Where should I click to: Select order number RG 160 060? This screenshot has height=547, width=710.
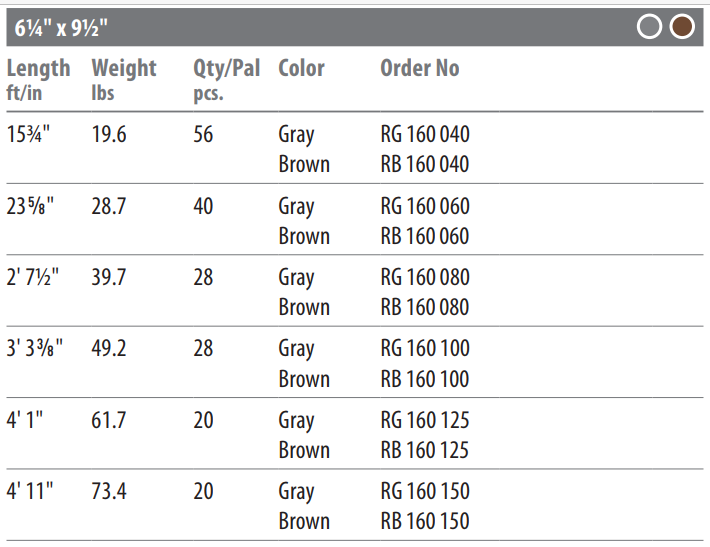425,206
